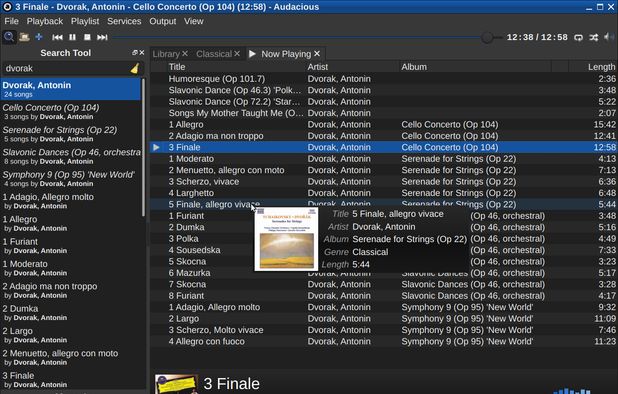618x394 pixels.
Task: Open the volume control speaker icon
Action: 609,37
